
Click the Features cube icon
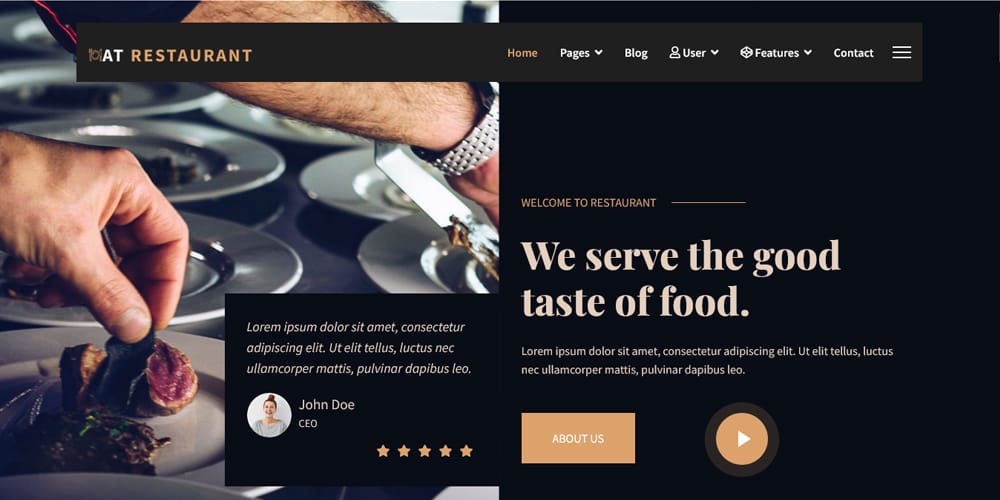tap(746, 52)
